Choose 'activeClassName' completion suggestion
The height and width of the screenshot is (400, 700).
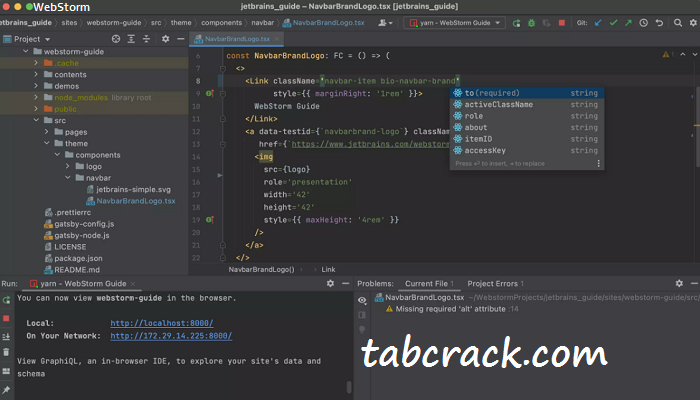click(x=527, y=104)
